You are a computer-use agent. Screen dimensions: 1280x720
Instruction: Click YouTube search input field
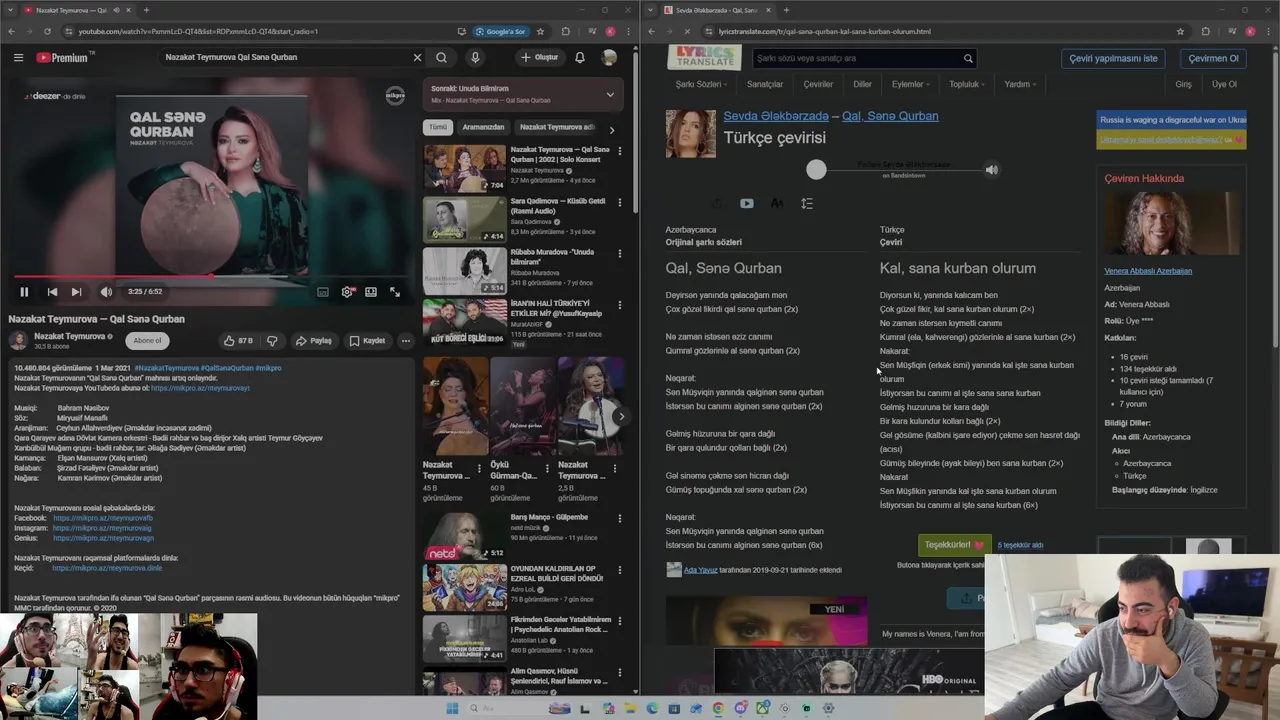tap(285, 57)
